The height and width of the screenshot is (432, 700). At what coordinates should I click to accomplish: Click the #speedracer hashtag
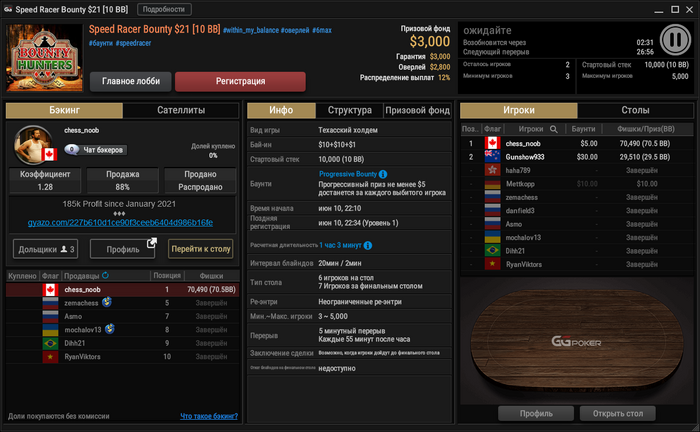click(133, 43)
